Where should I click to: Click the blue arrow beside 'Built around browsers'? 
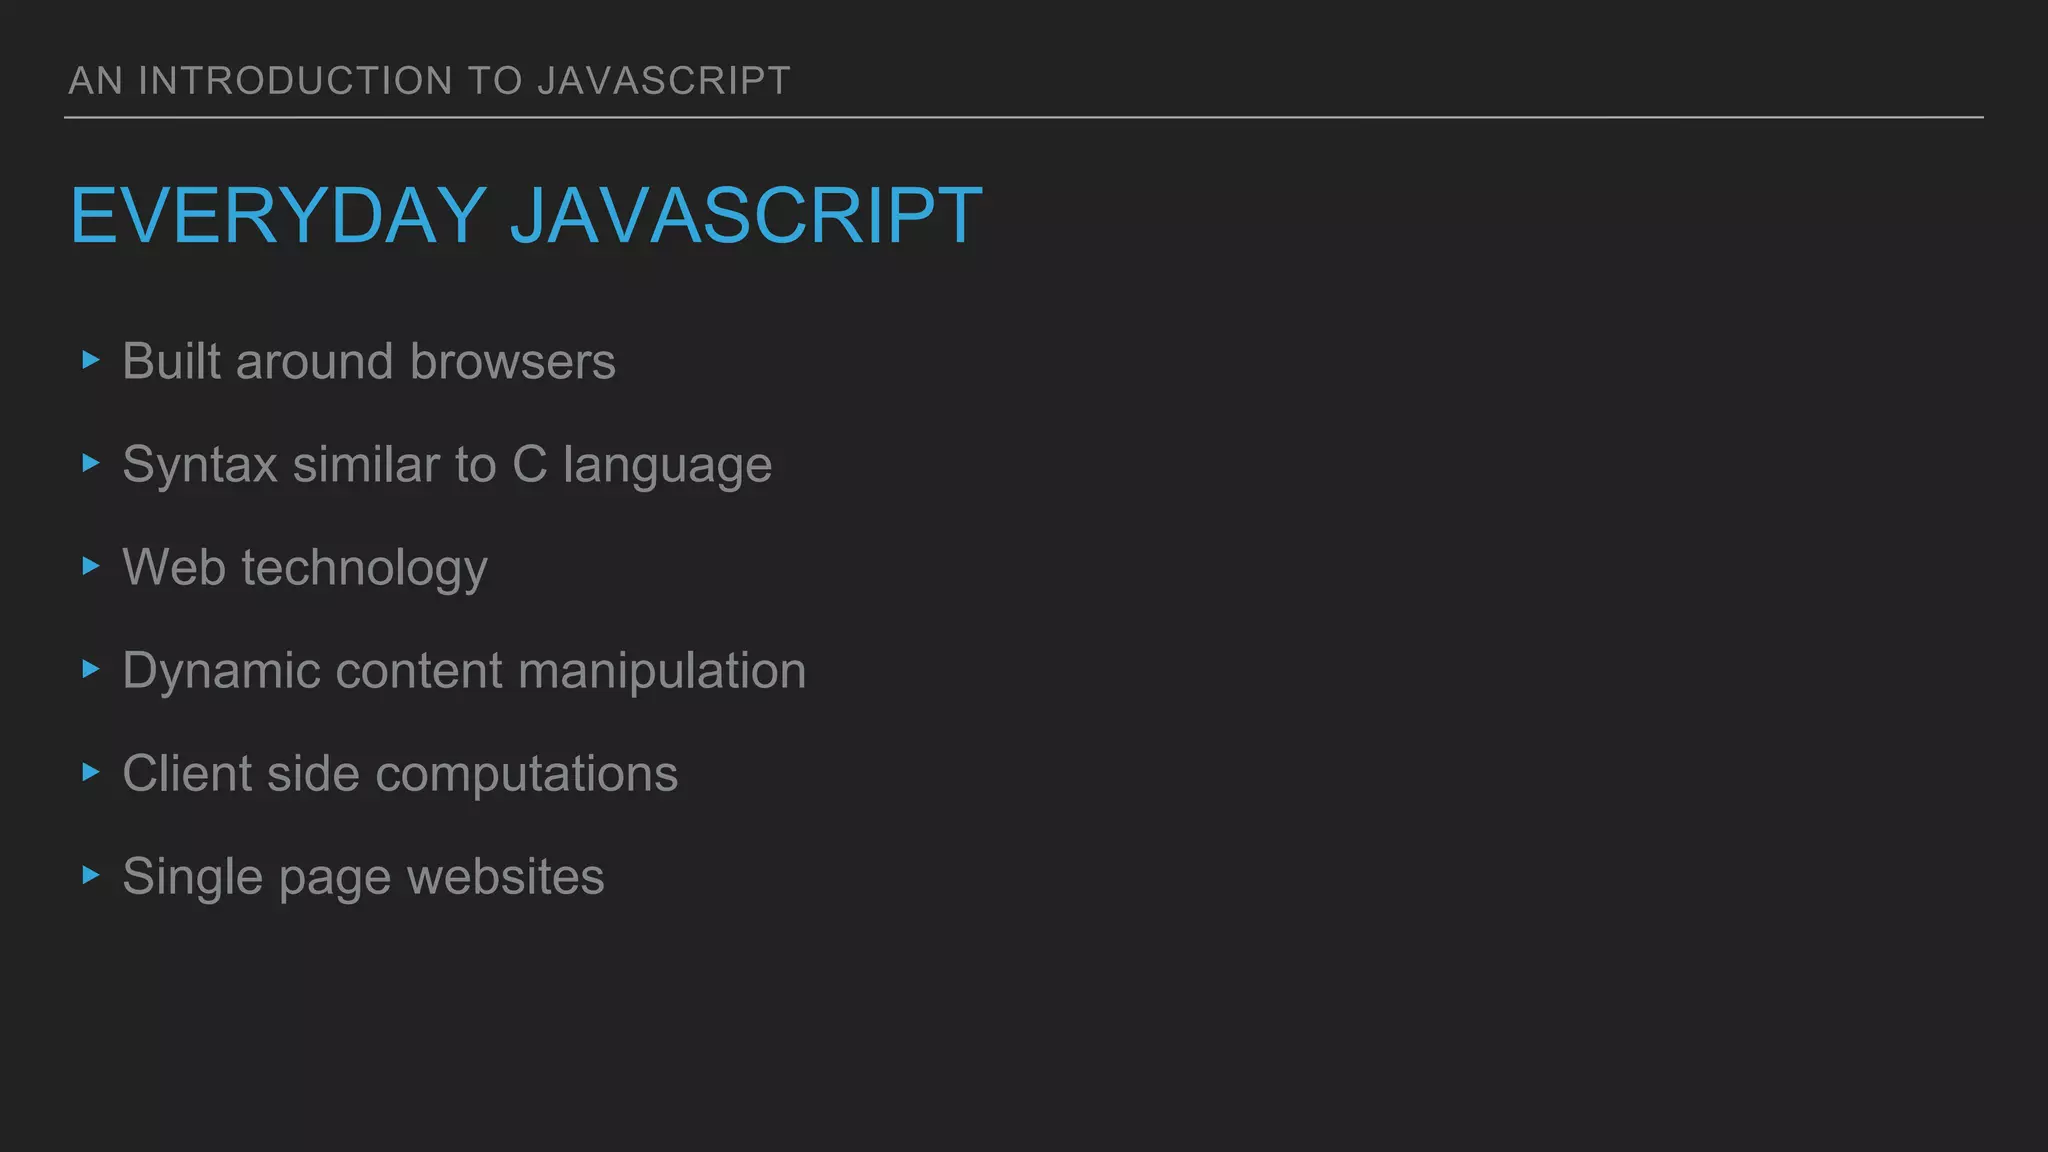91,360
